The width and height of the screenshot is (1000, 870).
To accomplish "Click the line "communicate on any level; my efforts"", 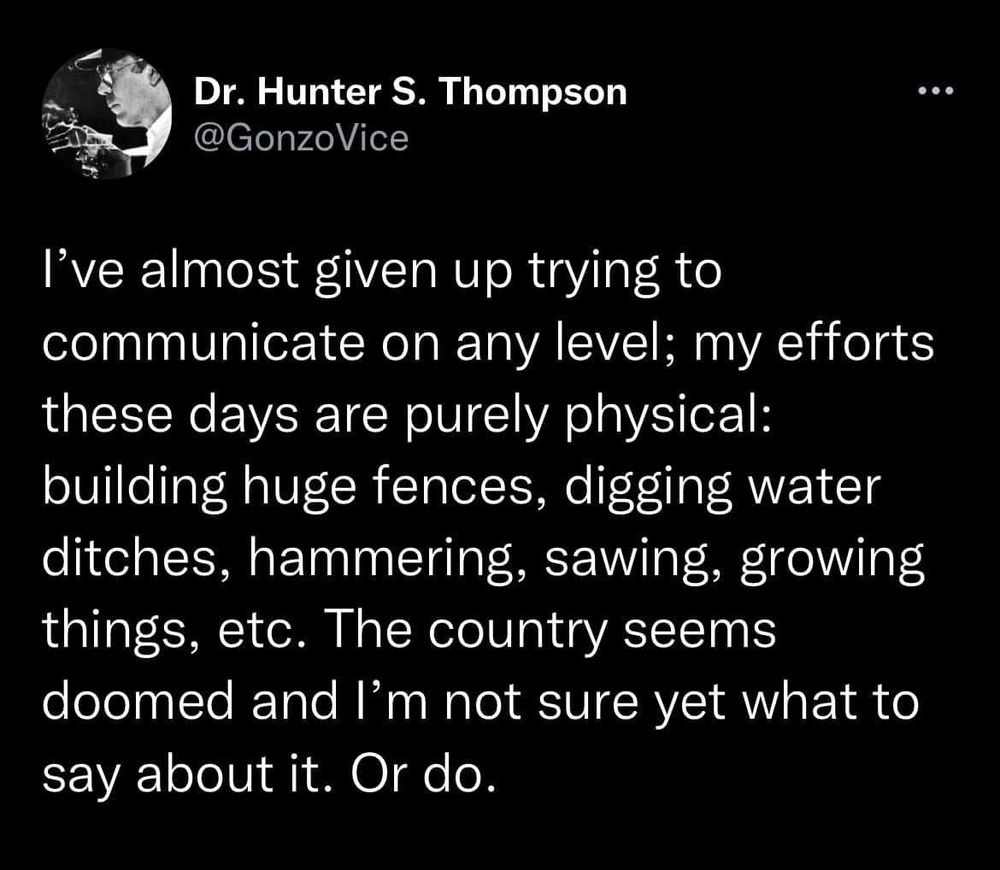I will [489, 343].
